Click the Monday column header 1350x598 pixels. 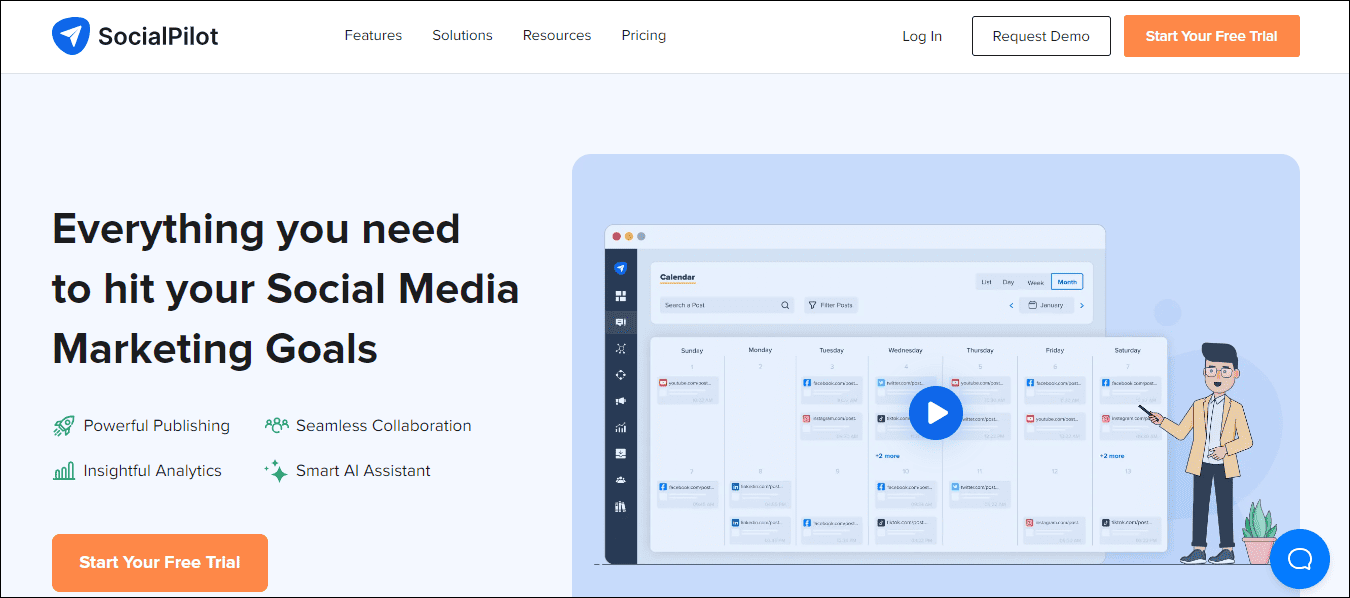pyautogui.click(x=760, y=350)
